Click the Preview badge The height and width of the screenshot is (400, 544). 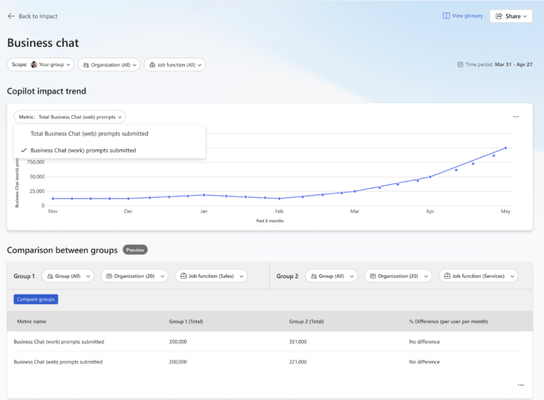click(135, 250)
